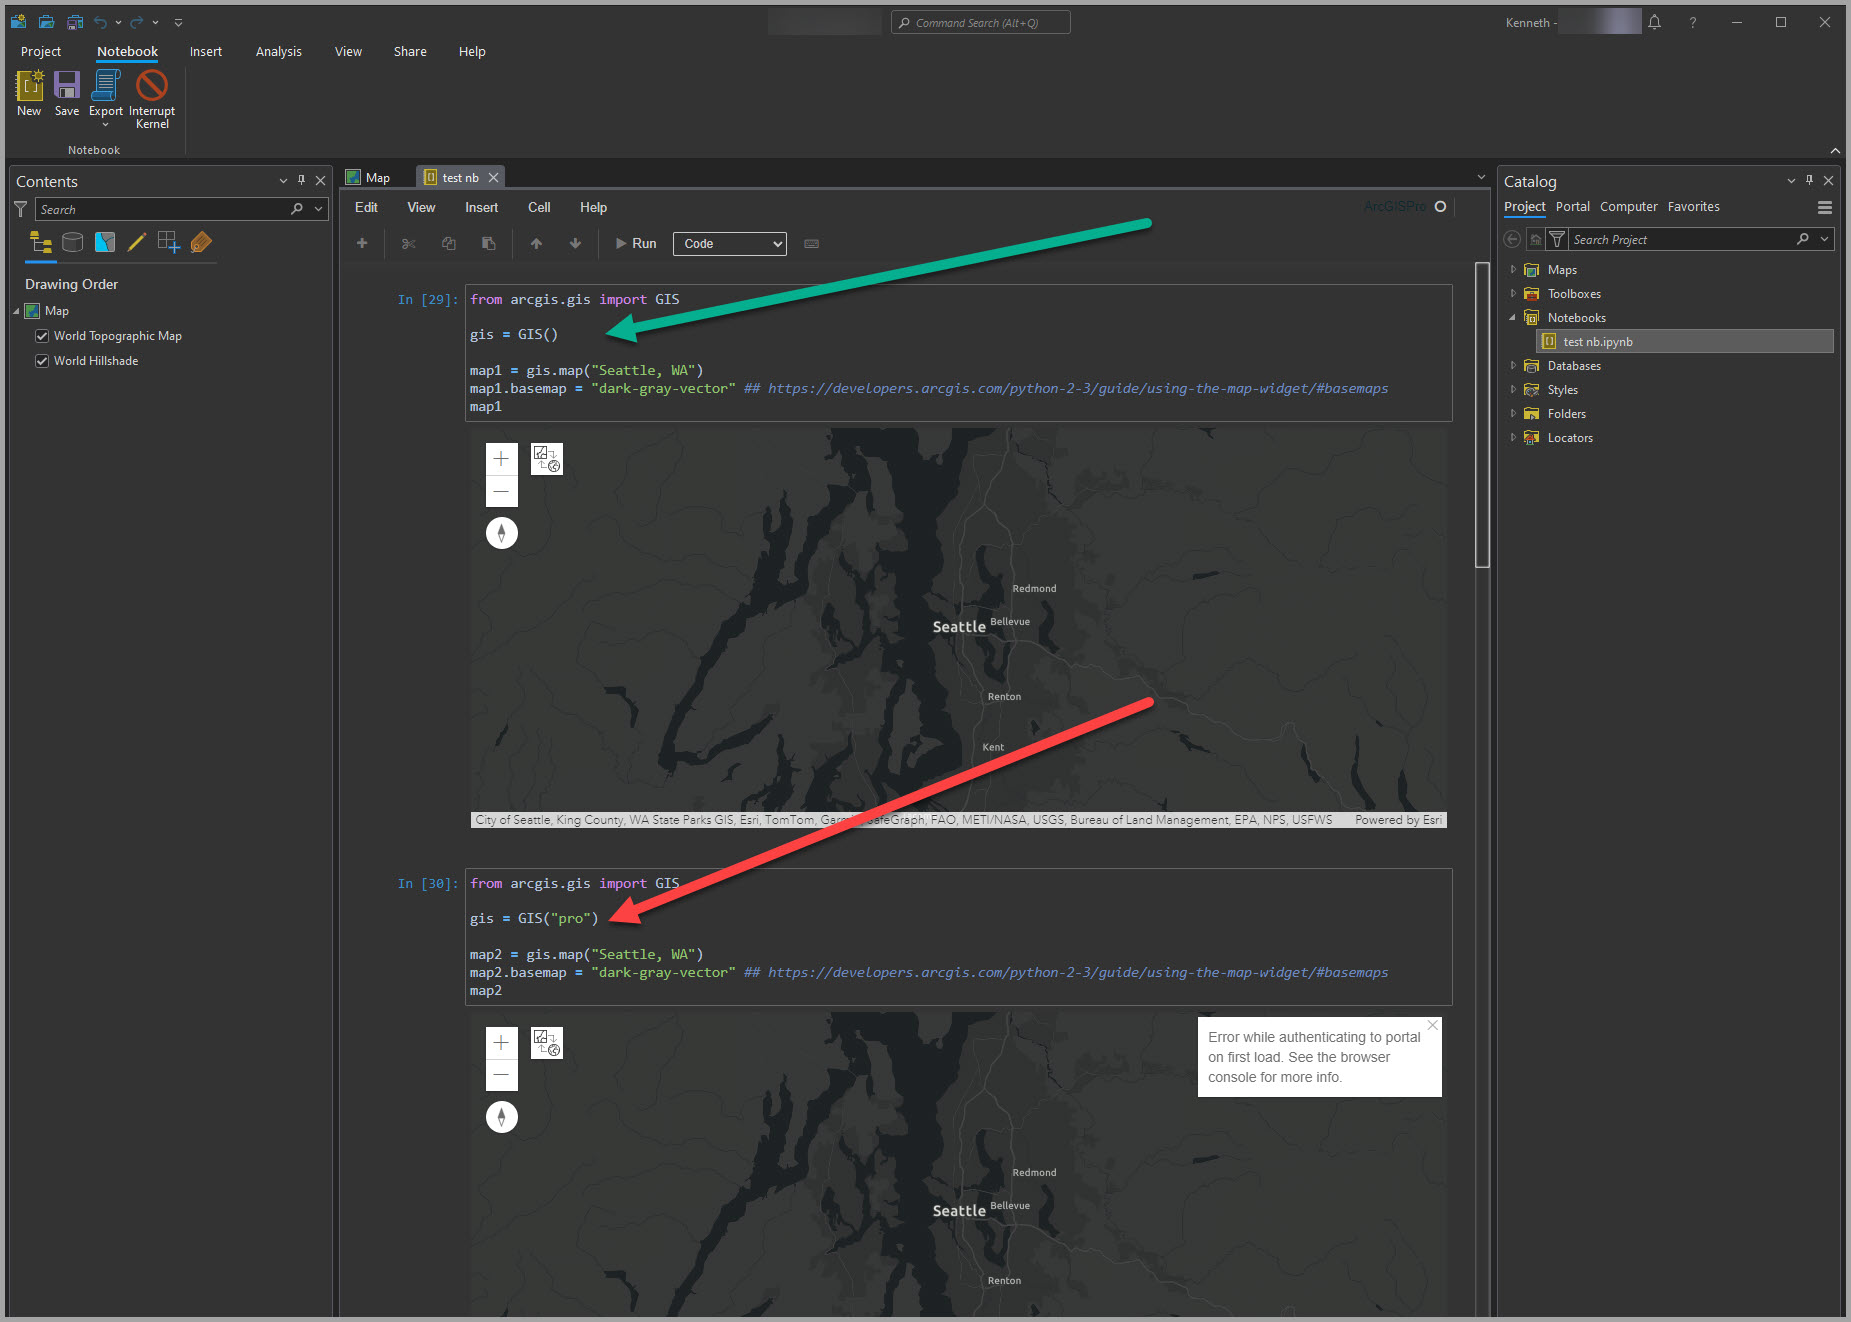Close the test nb tab
The width and height of the screenshot is (1851, 1322).
493,178
